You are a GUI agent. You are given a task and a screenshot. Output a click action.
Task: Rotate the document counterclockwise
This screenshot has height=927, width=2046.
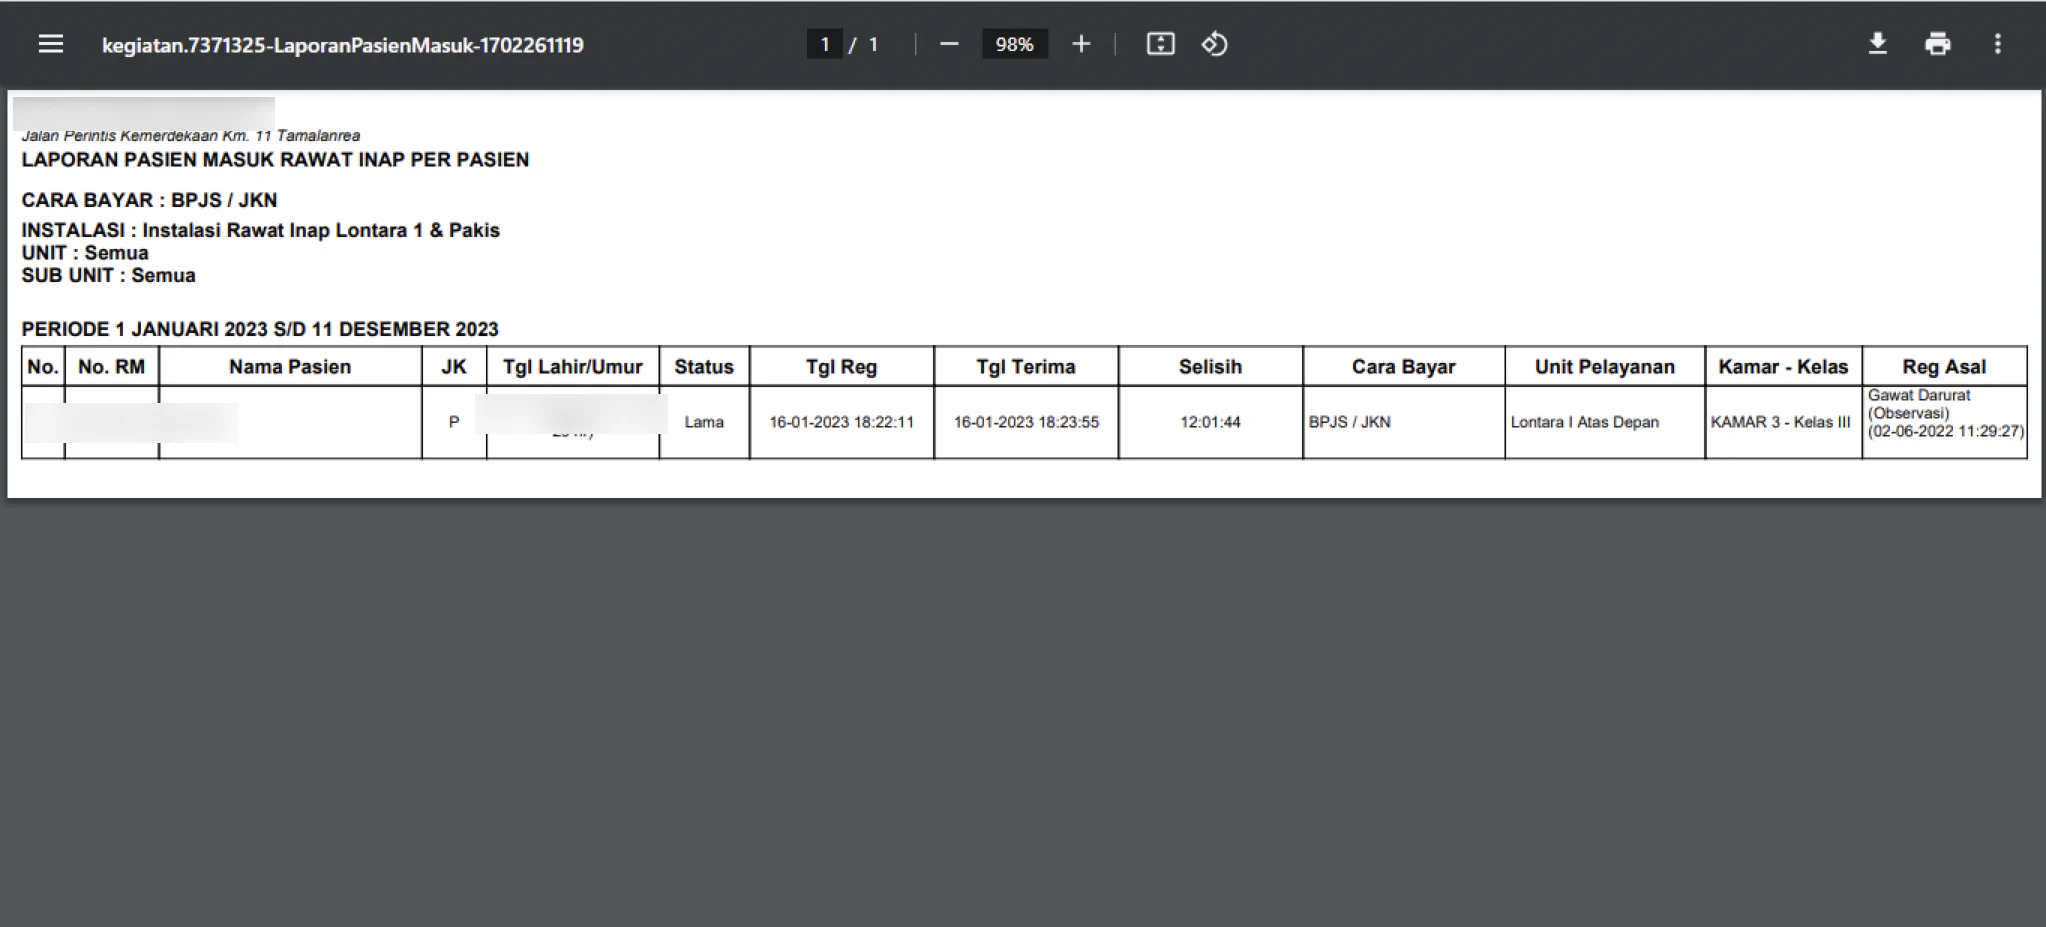pos(1214,44)
